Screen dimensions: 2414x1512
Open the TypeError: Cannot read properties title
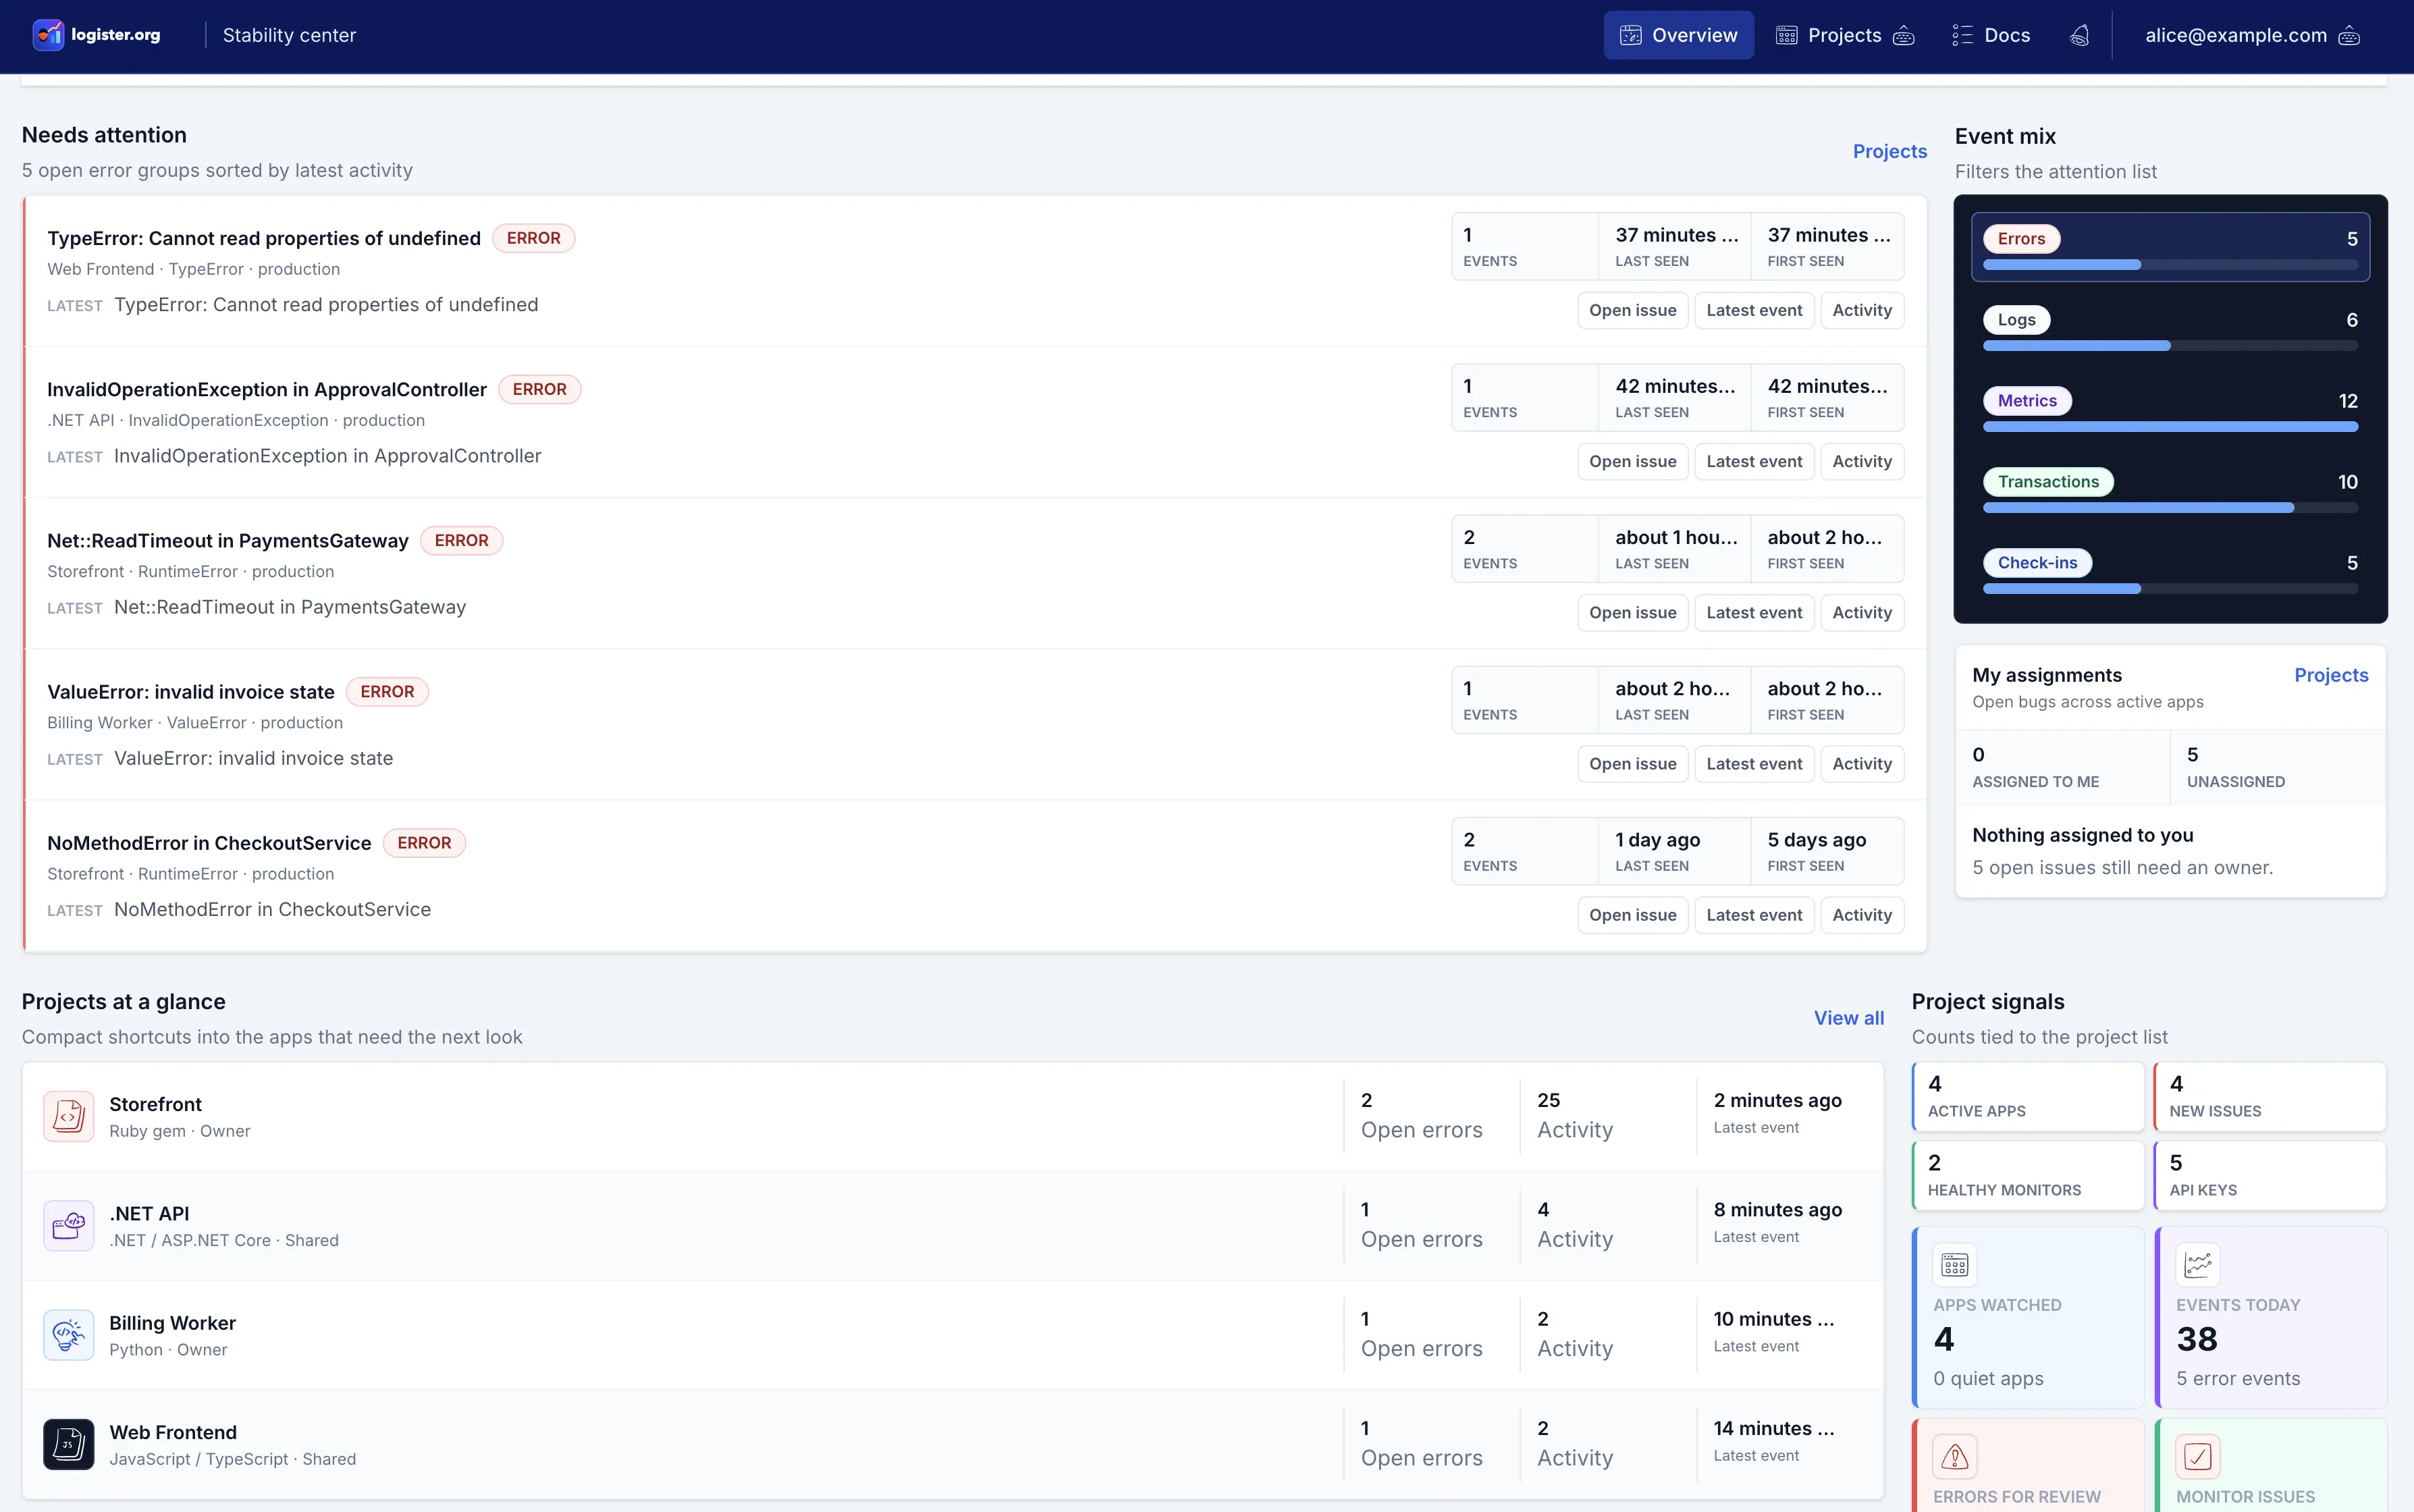264,238
